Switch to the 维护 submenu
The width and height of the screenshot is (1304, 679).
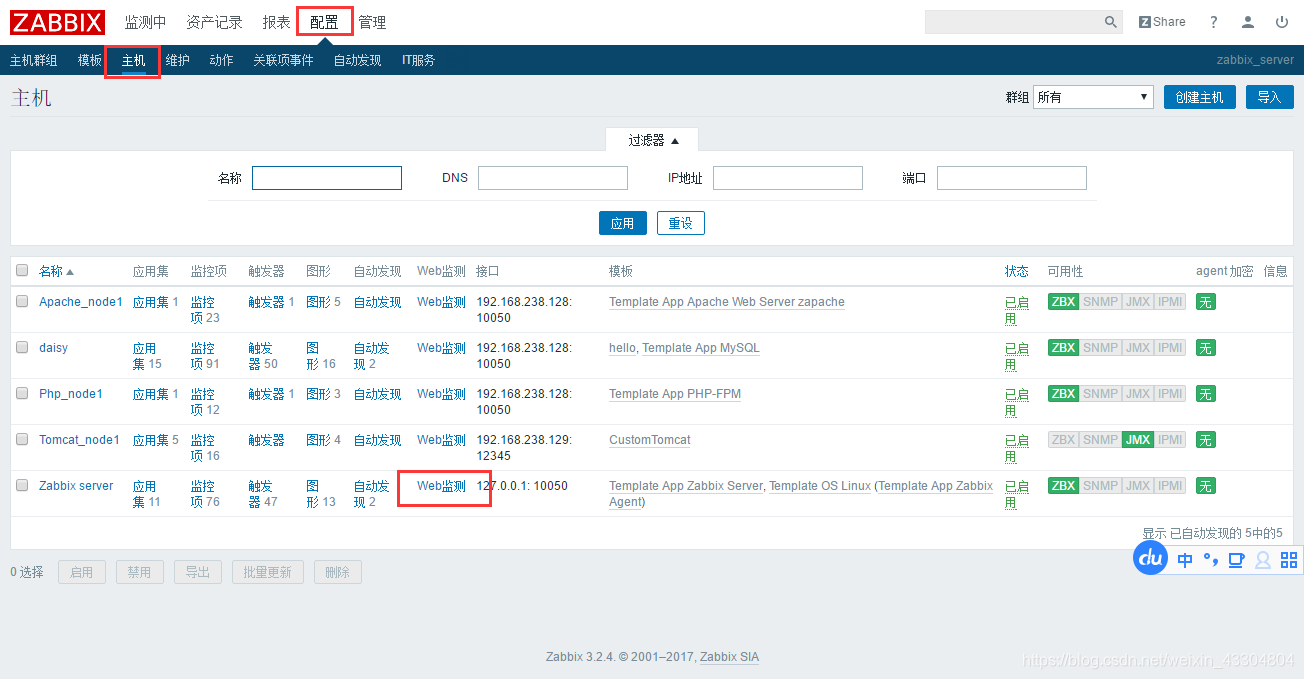(177, 60)
